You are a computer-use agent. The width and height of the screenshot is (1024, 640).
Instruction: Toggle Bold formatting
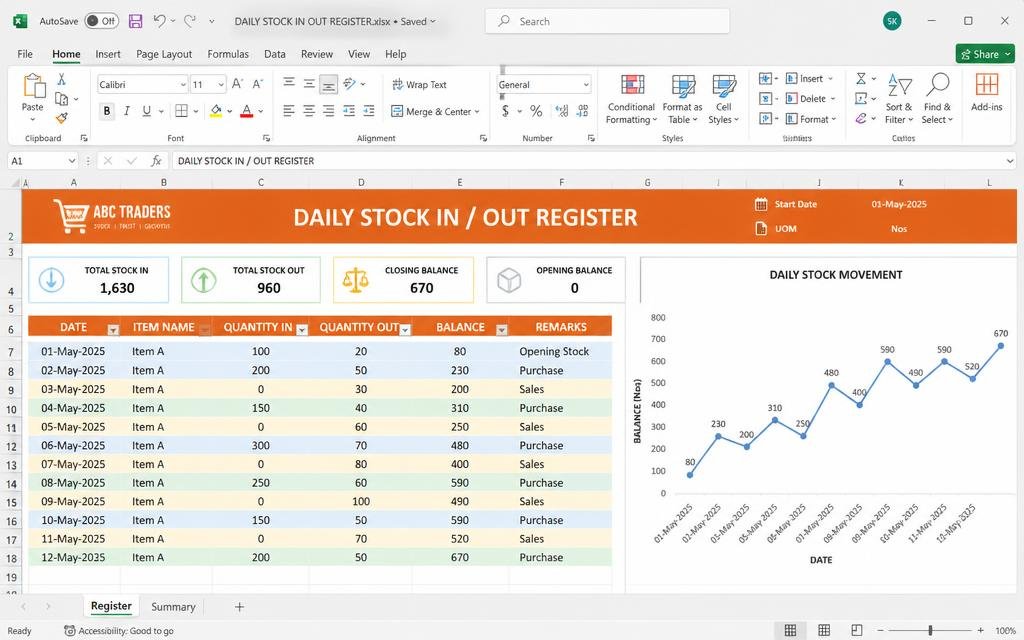[106, 111]
